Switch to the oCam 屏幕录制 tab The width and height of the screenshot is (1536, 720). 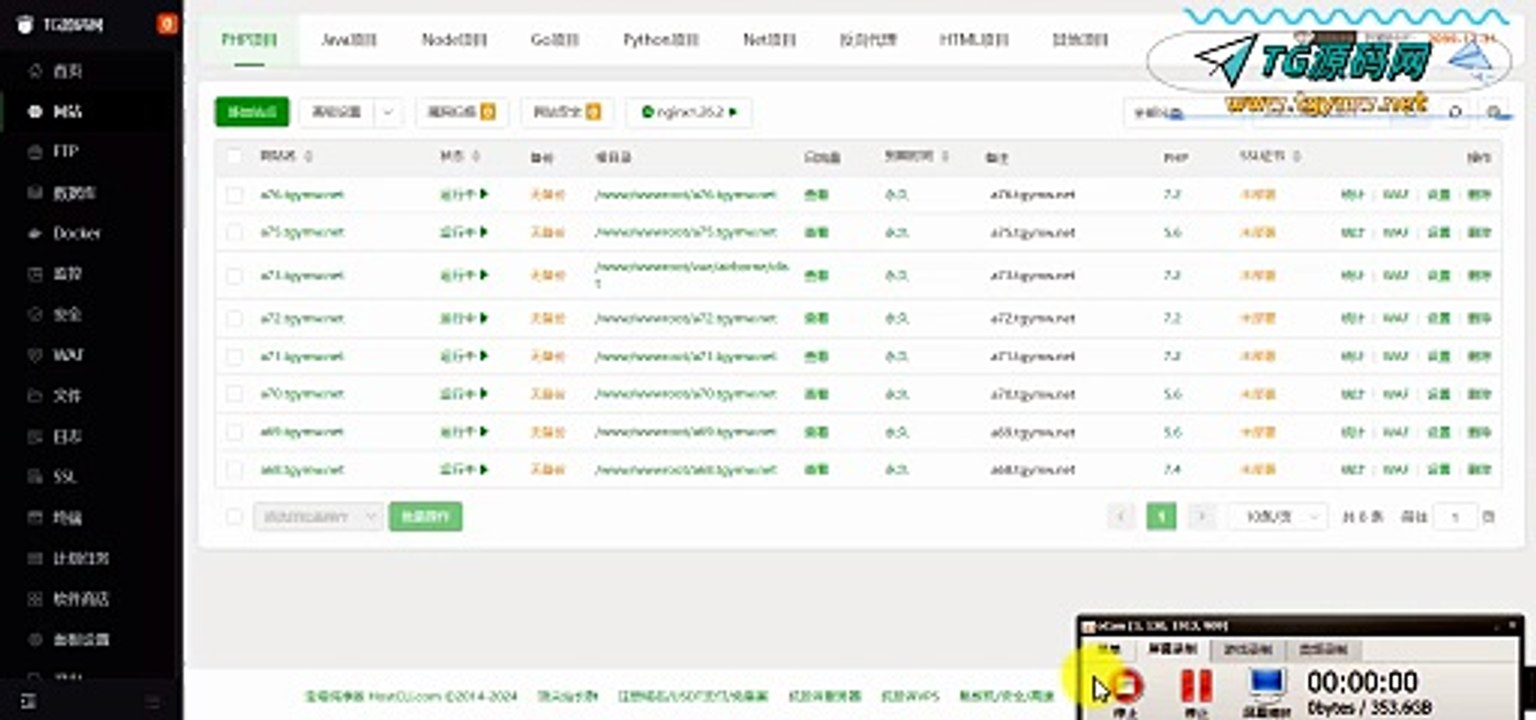point(1173,650)
